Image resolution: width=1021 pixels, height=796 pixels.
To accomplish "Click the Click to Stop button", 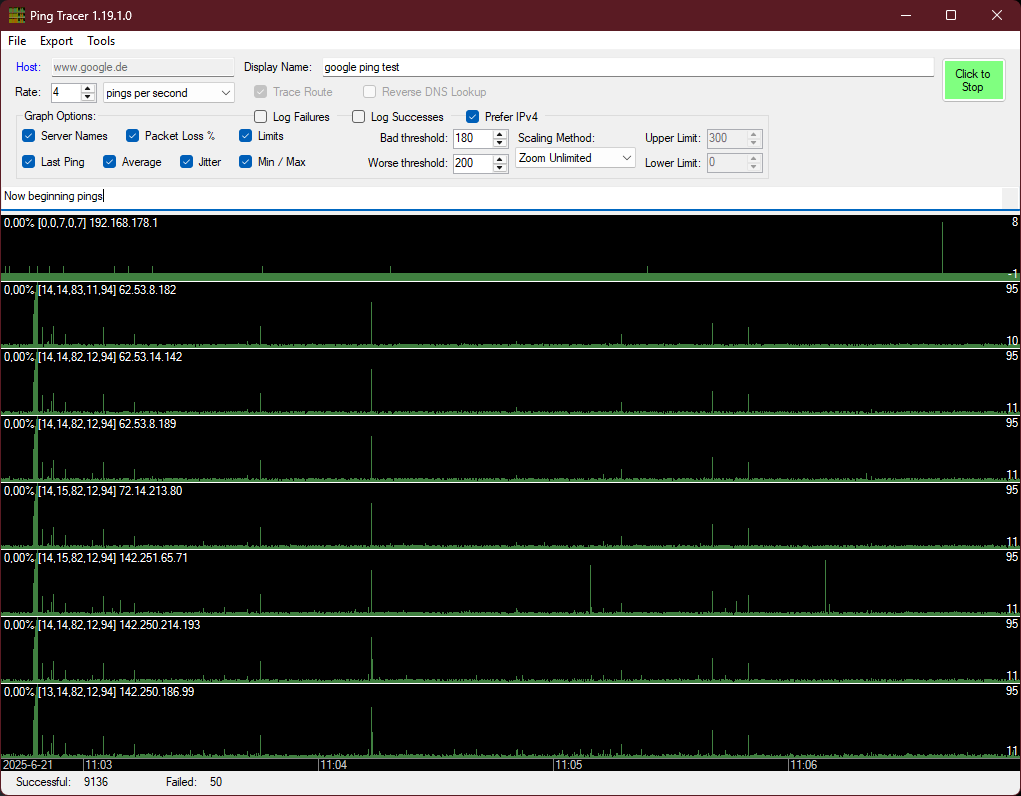I will pos(973,80).
